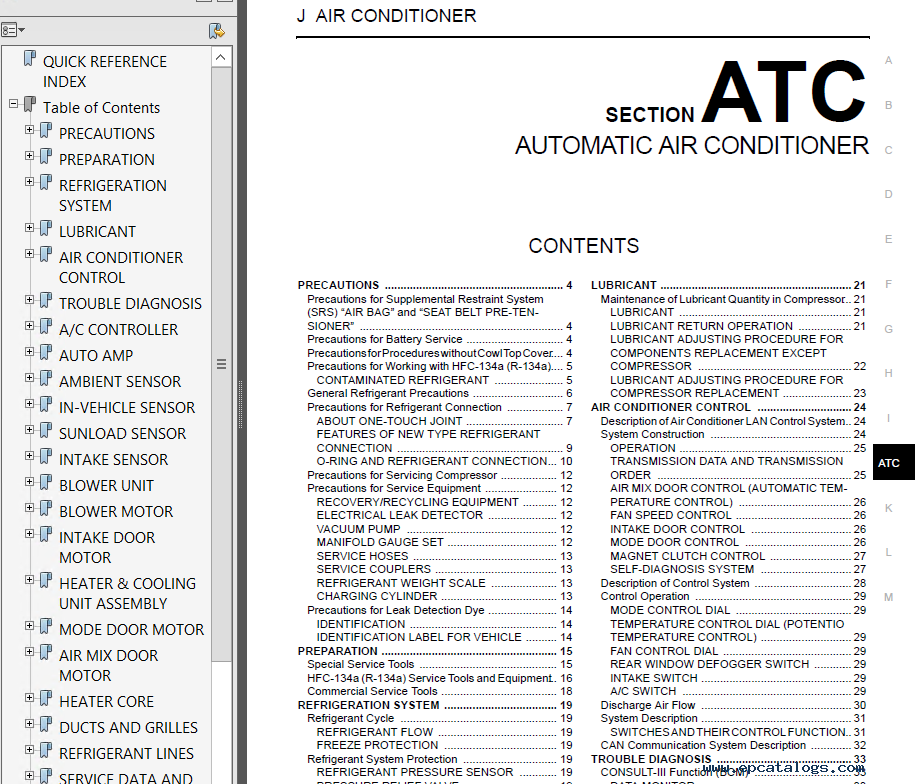Collapse the Table of Contents tree node
Viewport: 915px width, 784px height.
coord(13,104)
